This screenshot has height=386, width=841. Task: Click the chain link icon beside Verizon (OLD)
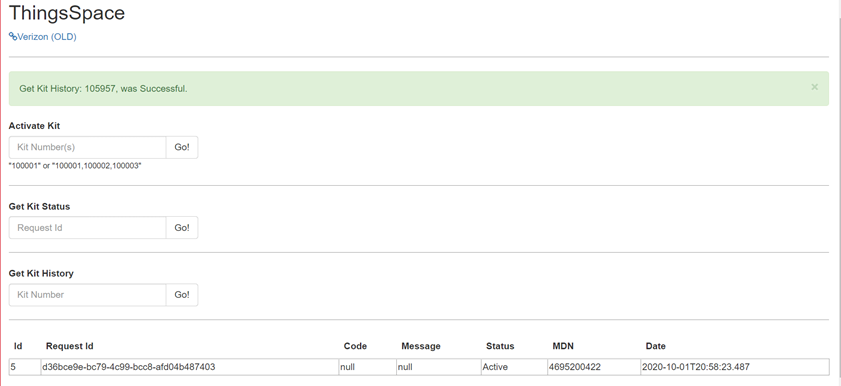click(13, 36)
